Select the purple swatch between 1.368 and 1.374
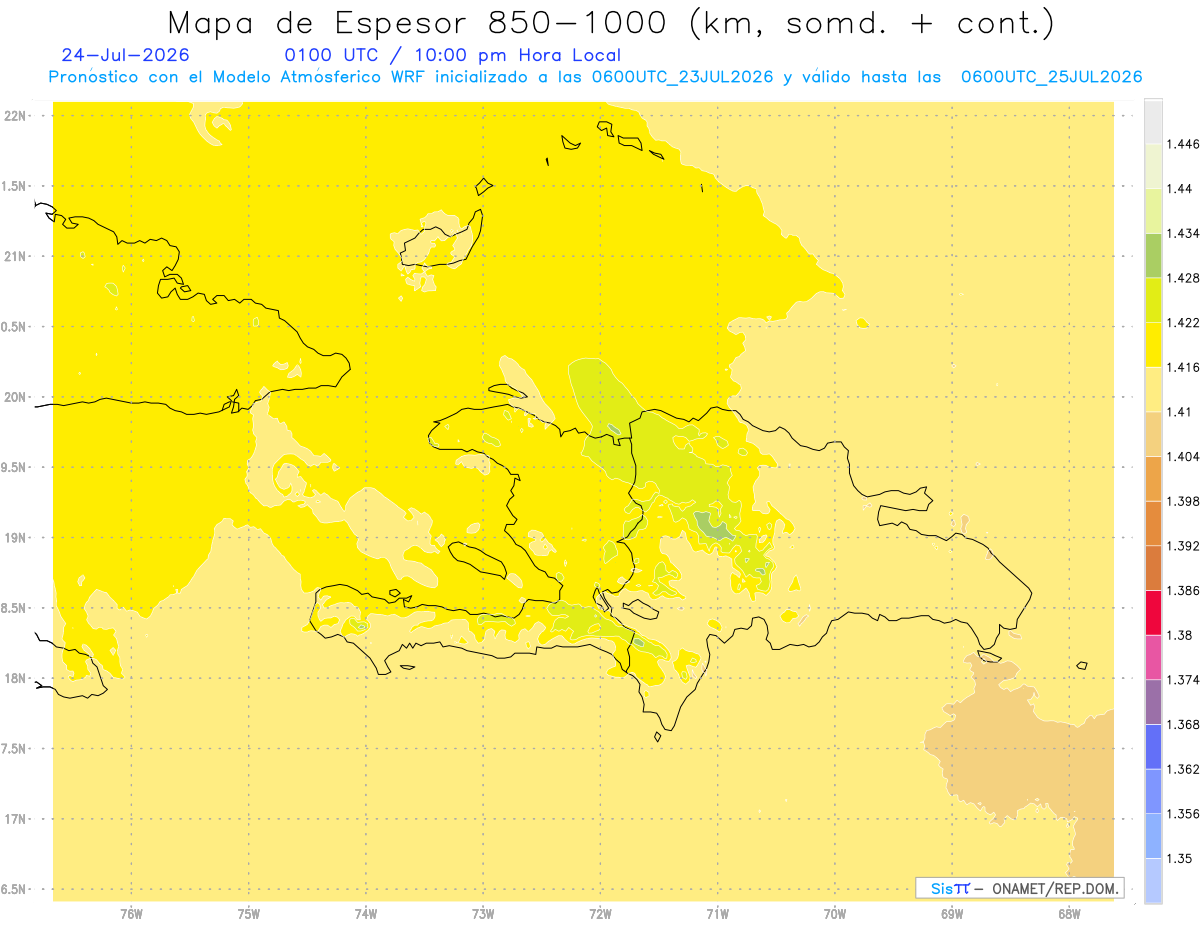Screen dimensions: 1200x927 1153,702
